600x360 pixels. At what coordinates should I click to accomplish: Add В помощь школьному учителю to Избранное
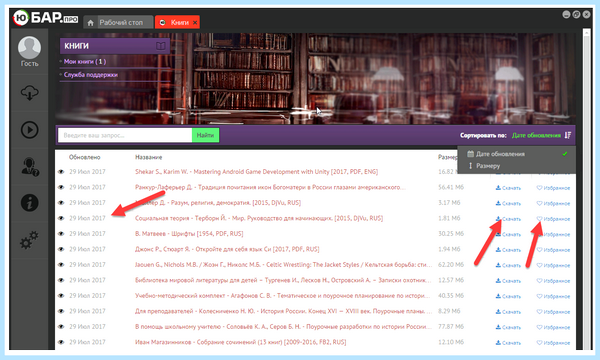coord(553,327)
